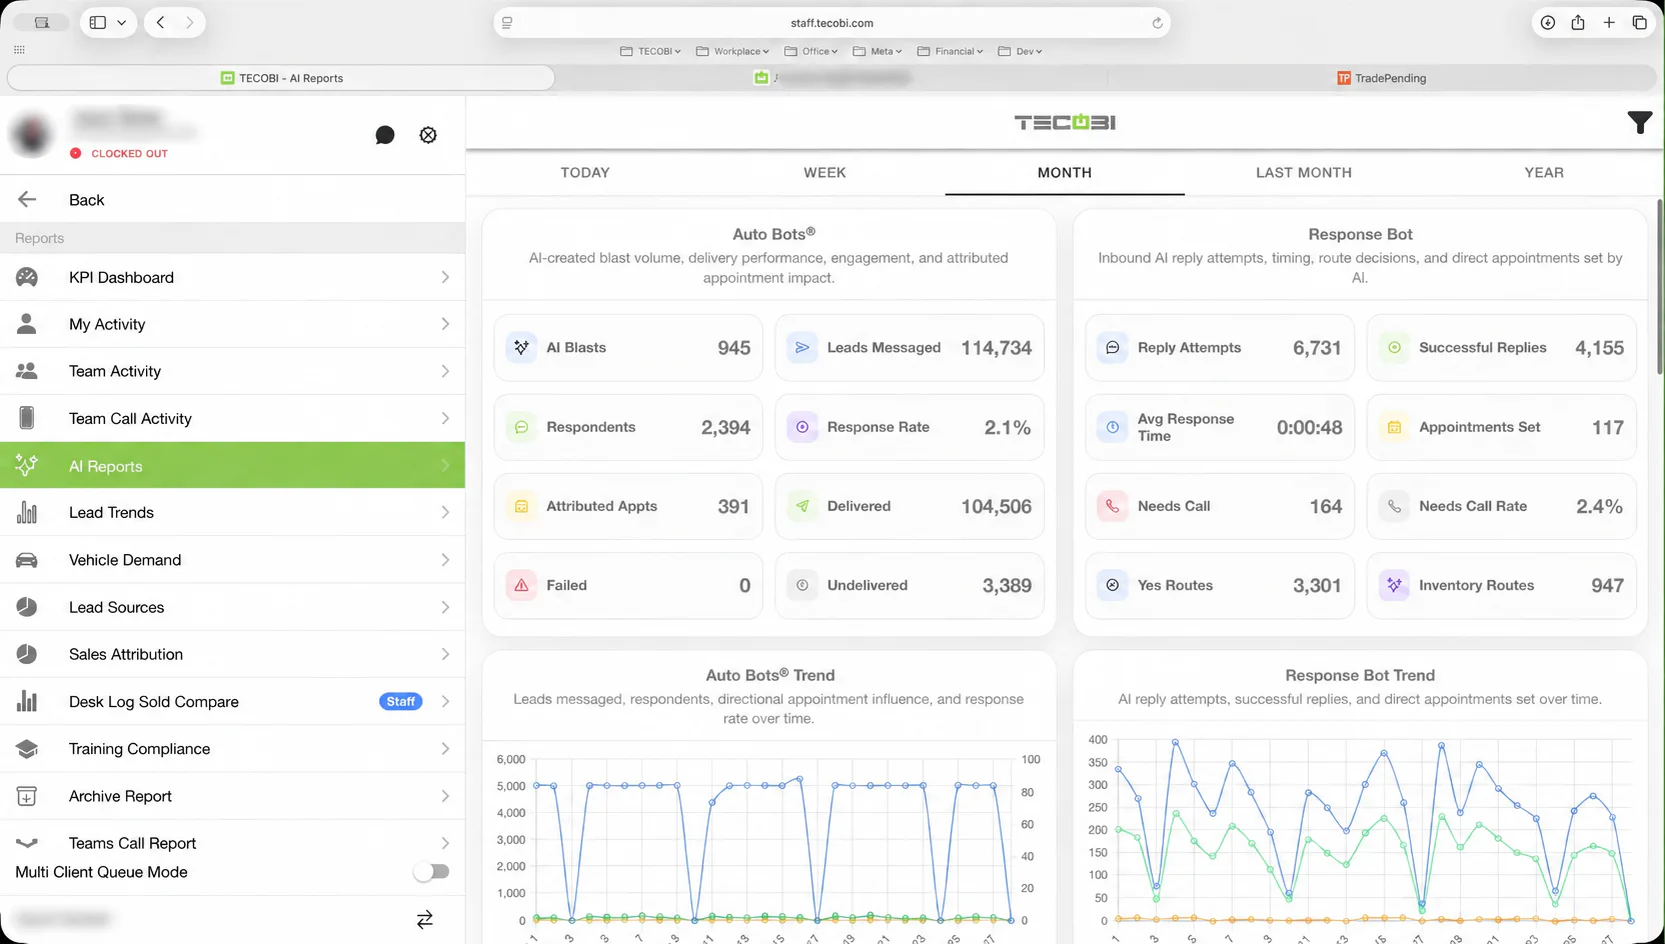This screenshot has height=944, width=1665.
Task: Open Safari sidebar dropdown arrow
Action: point(122,22)
